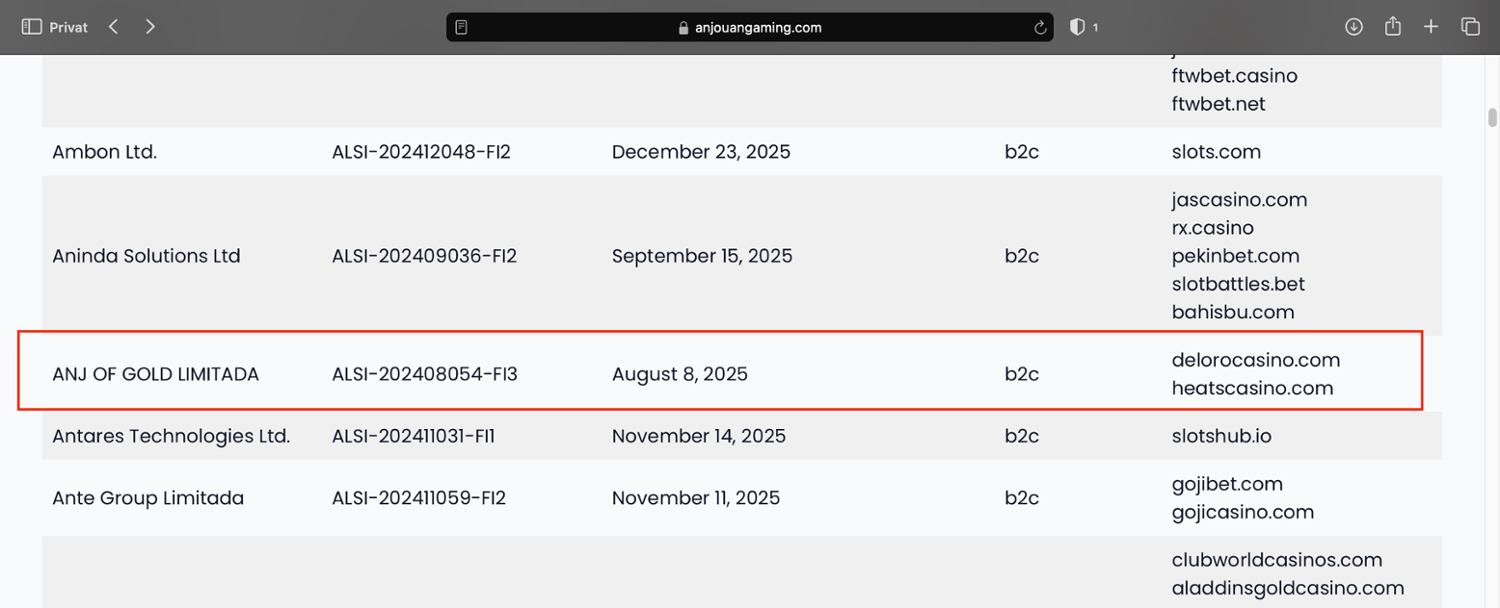Open the share menu
The image size is (1500, 608).
click(x=1392, y=27)
